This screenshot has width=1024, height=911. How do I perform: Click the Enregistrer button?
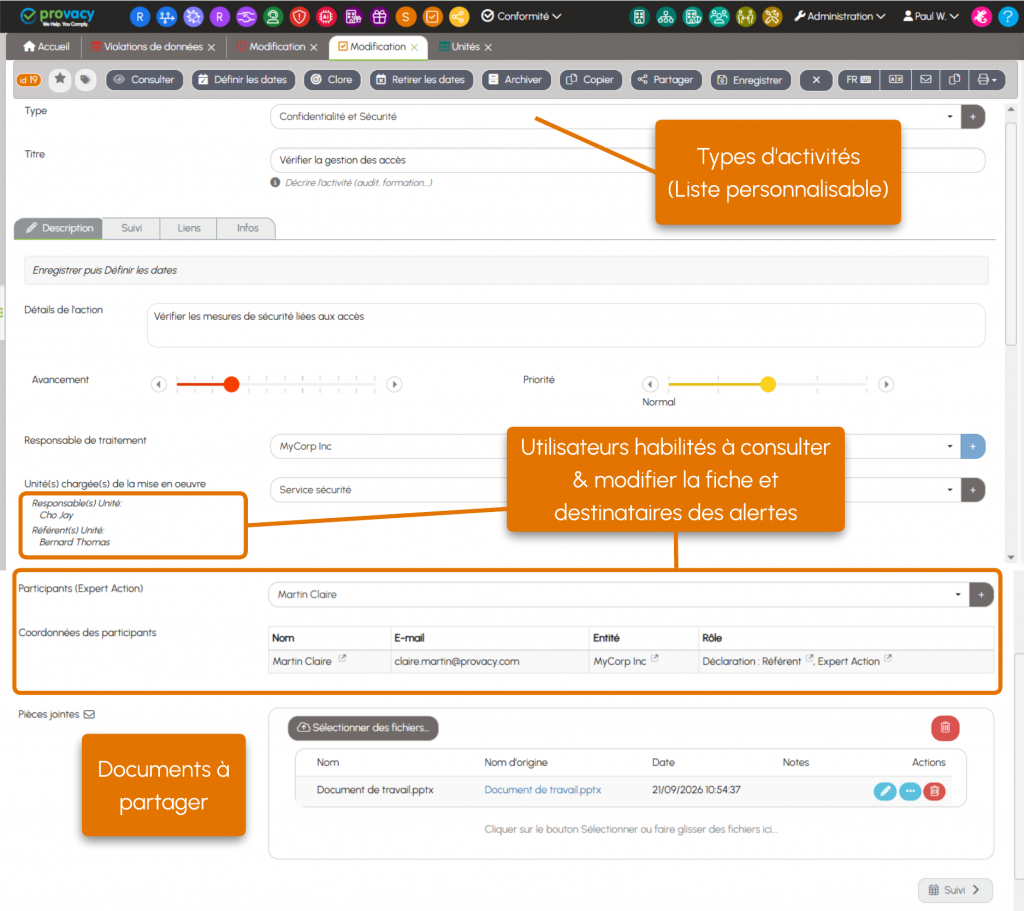[750, 80]
